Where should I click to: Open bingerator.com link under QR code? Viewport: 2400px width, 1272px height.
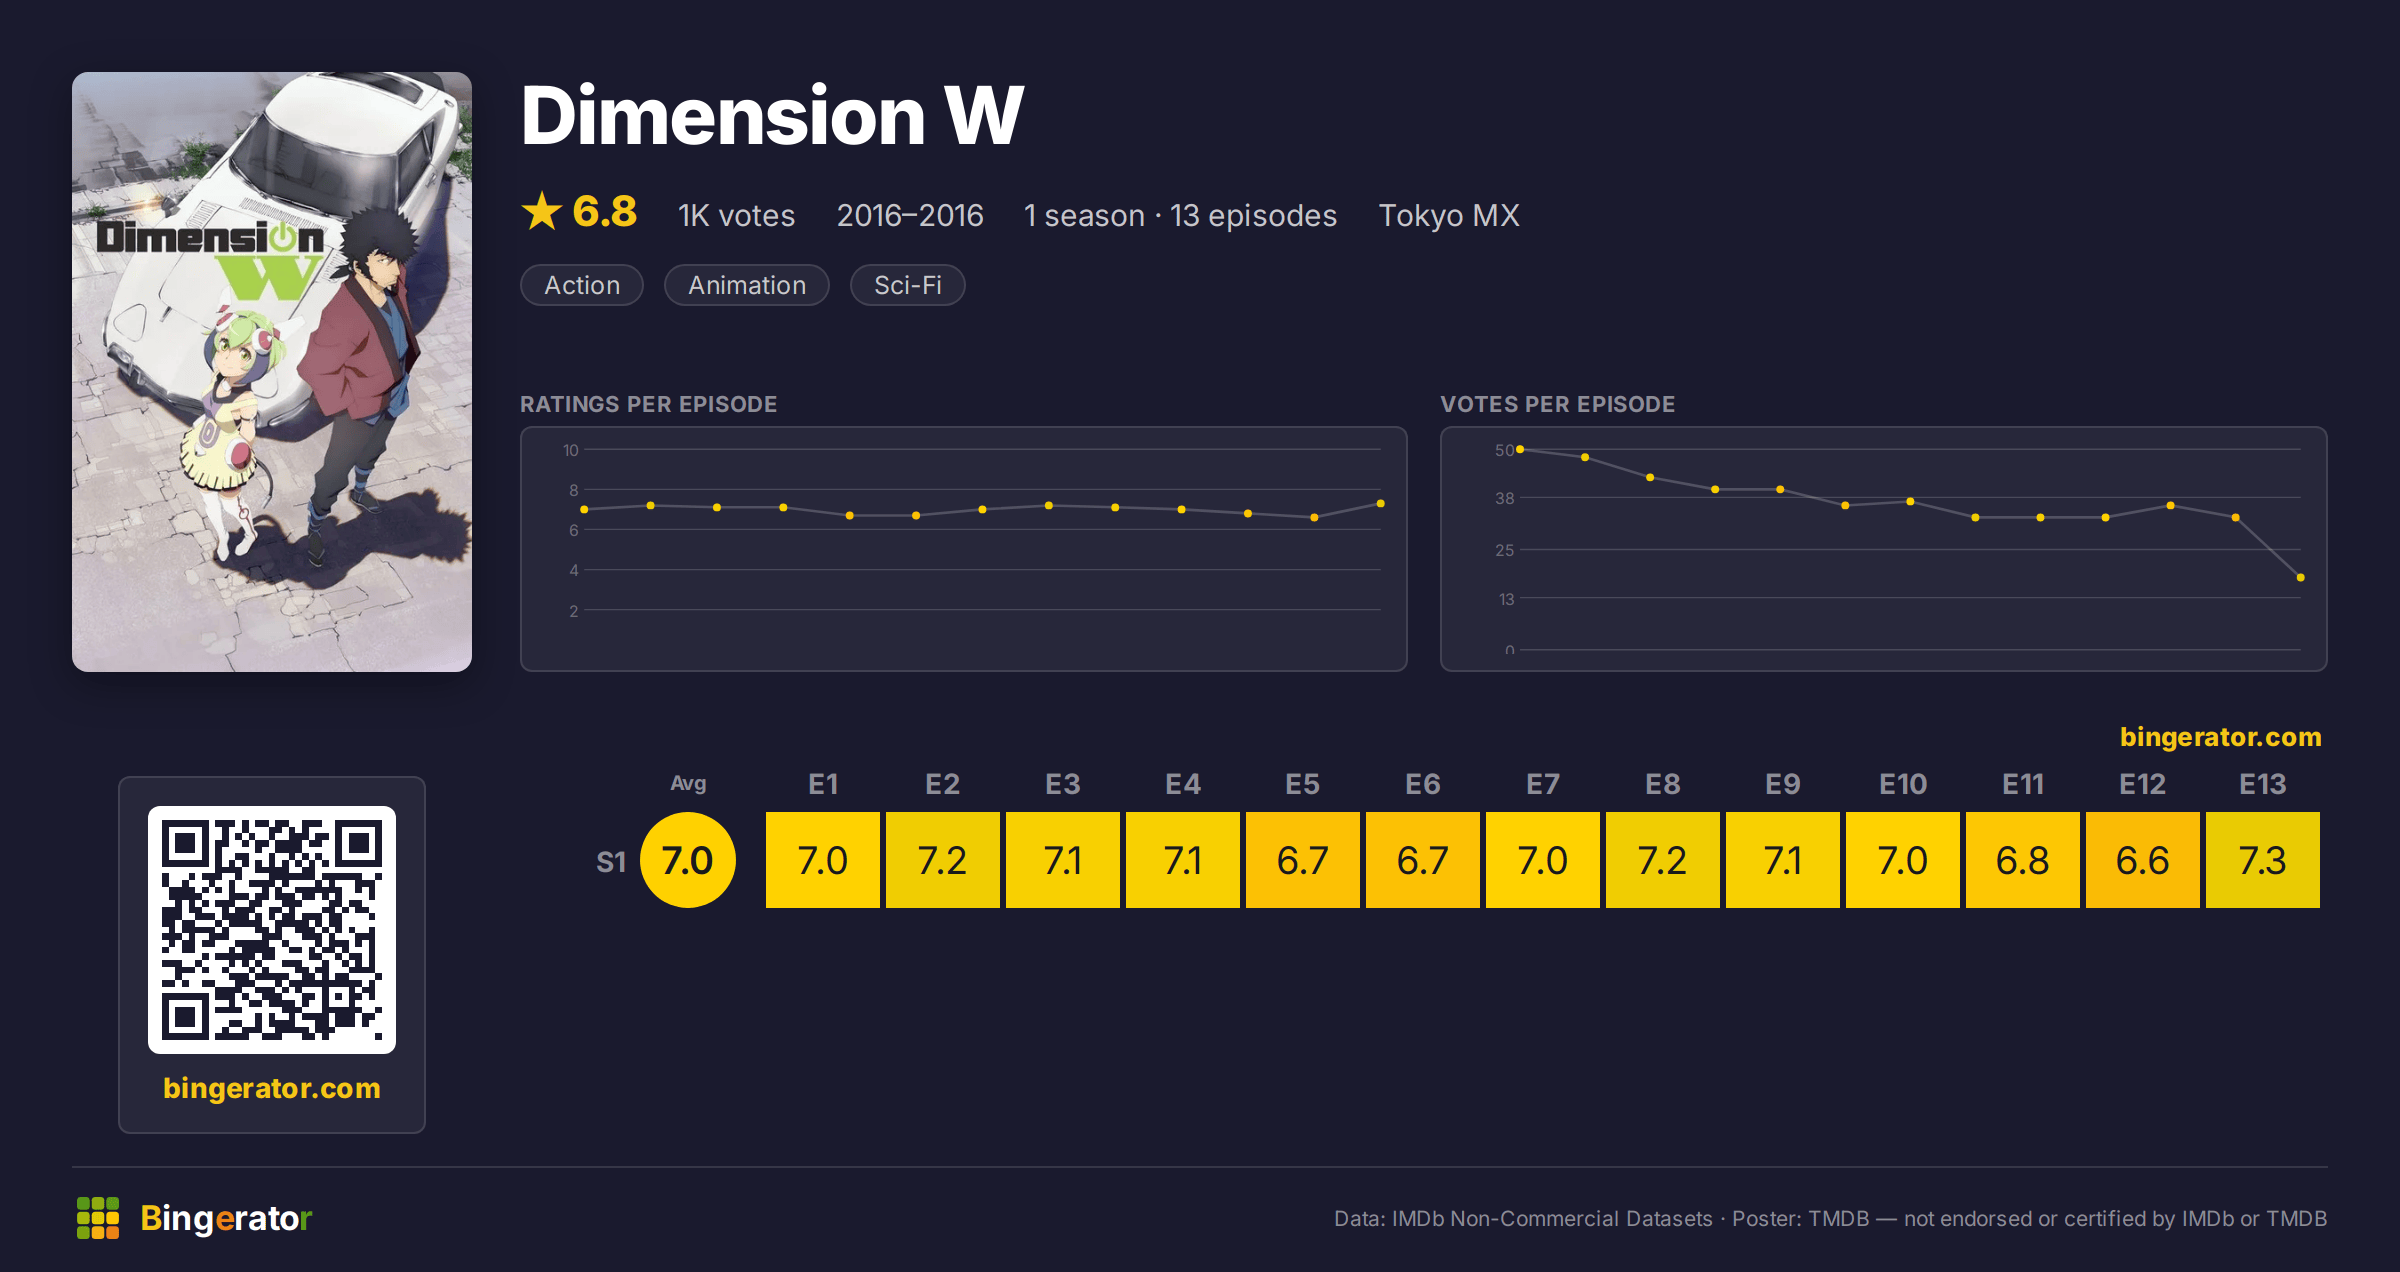click(272, 1088)
